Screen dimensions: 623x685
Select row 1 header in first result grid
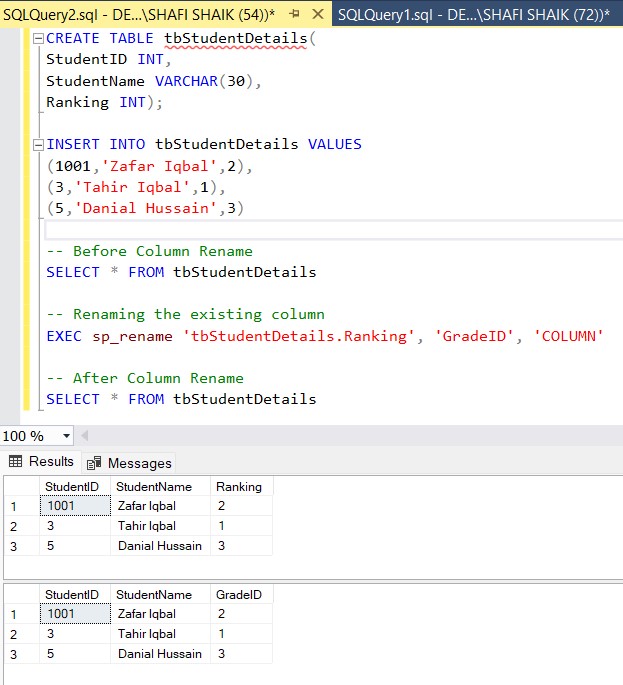(x=22, y=506)
